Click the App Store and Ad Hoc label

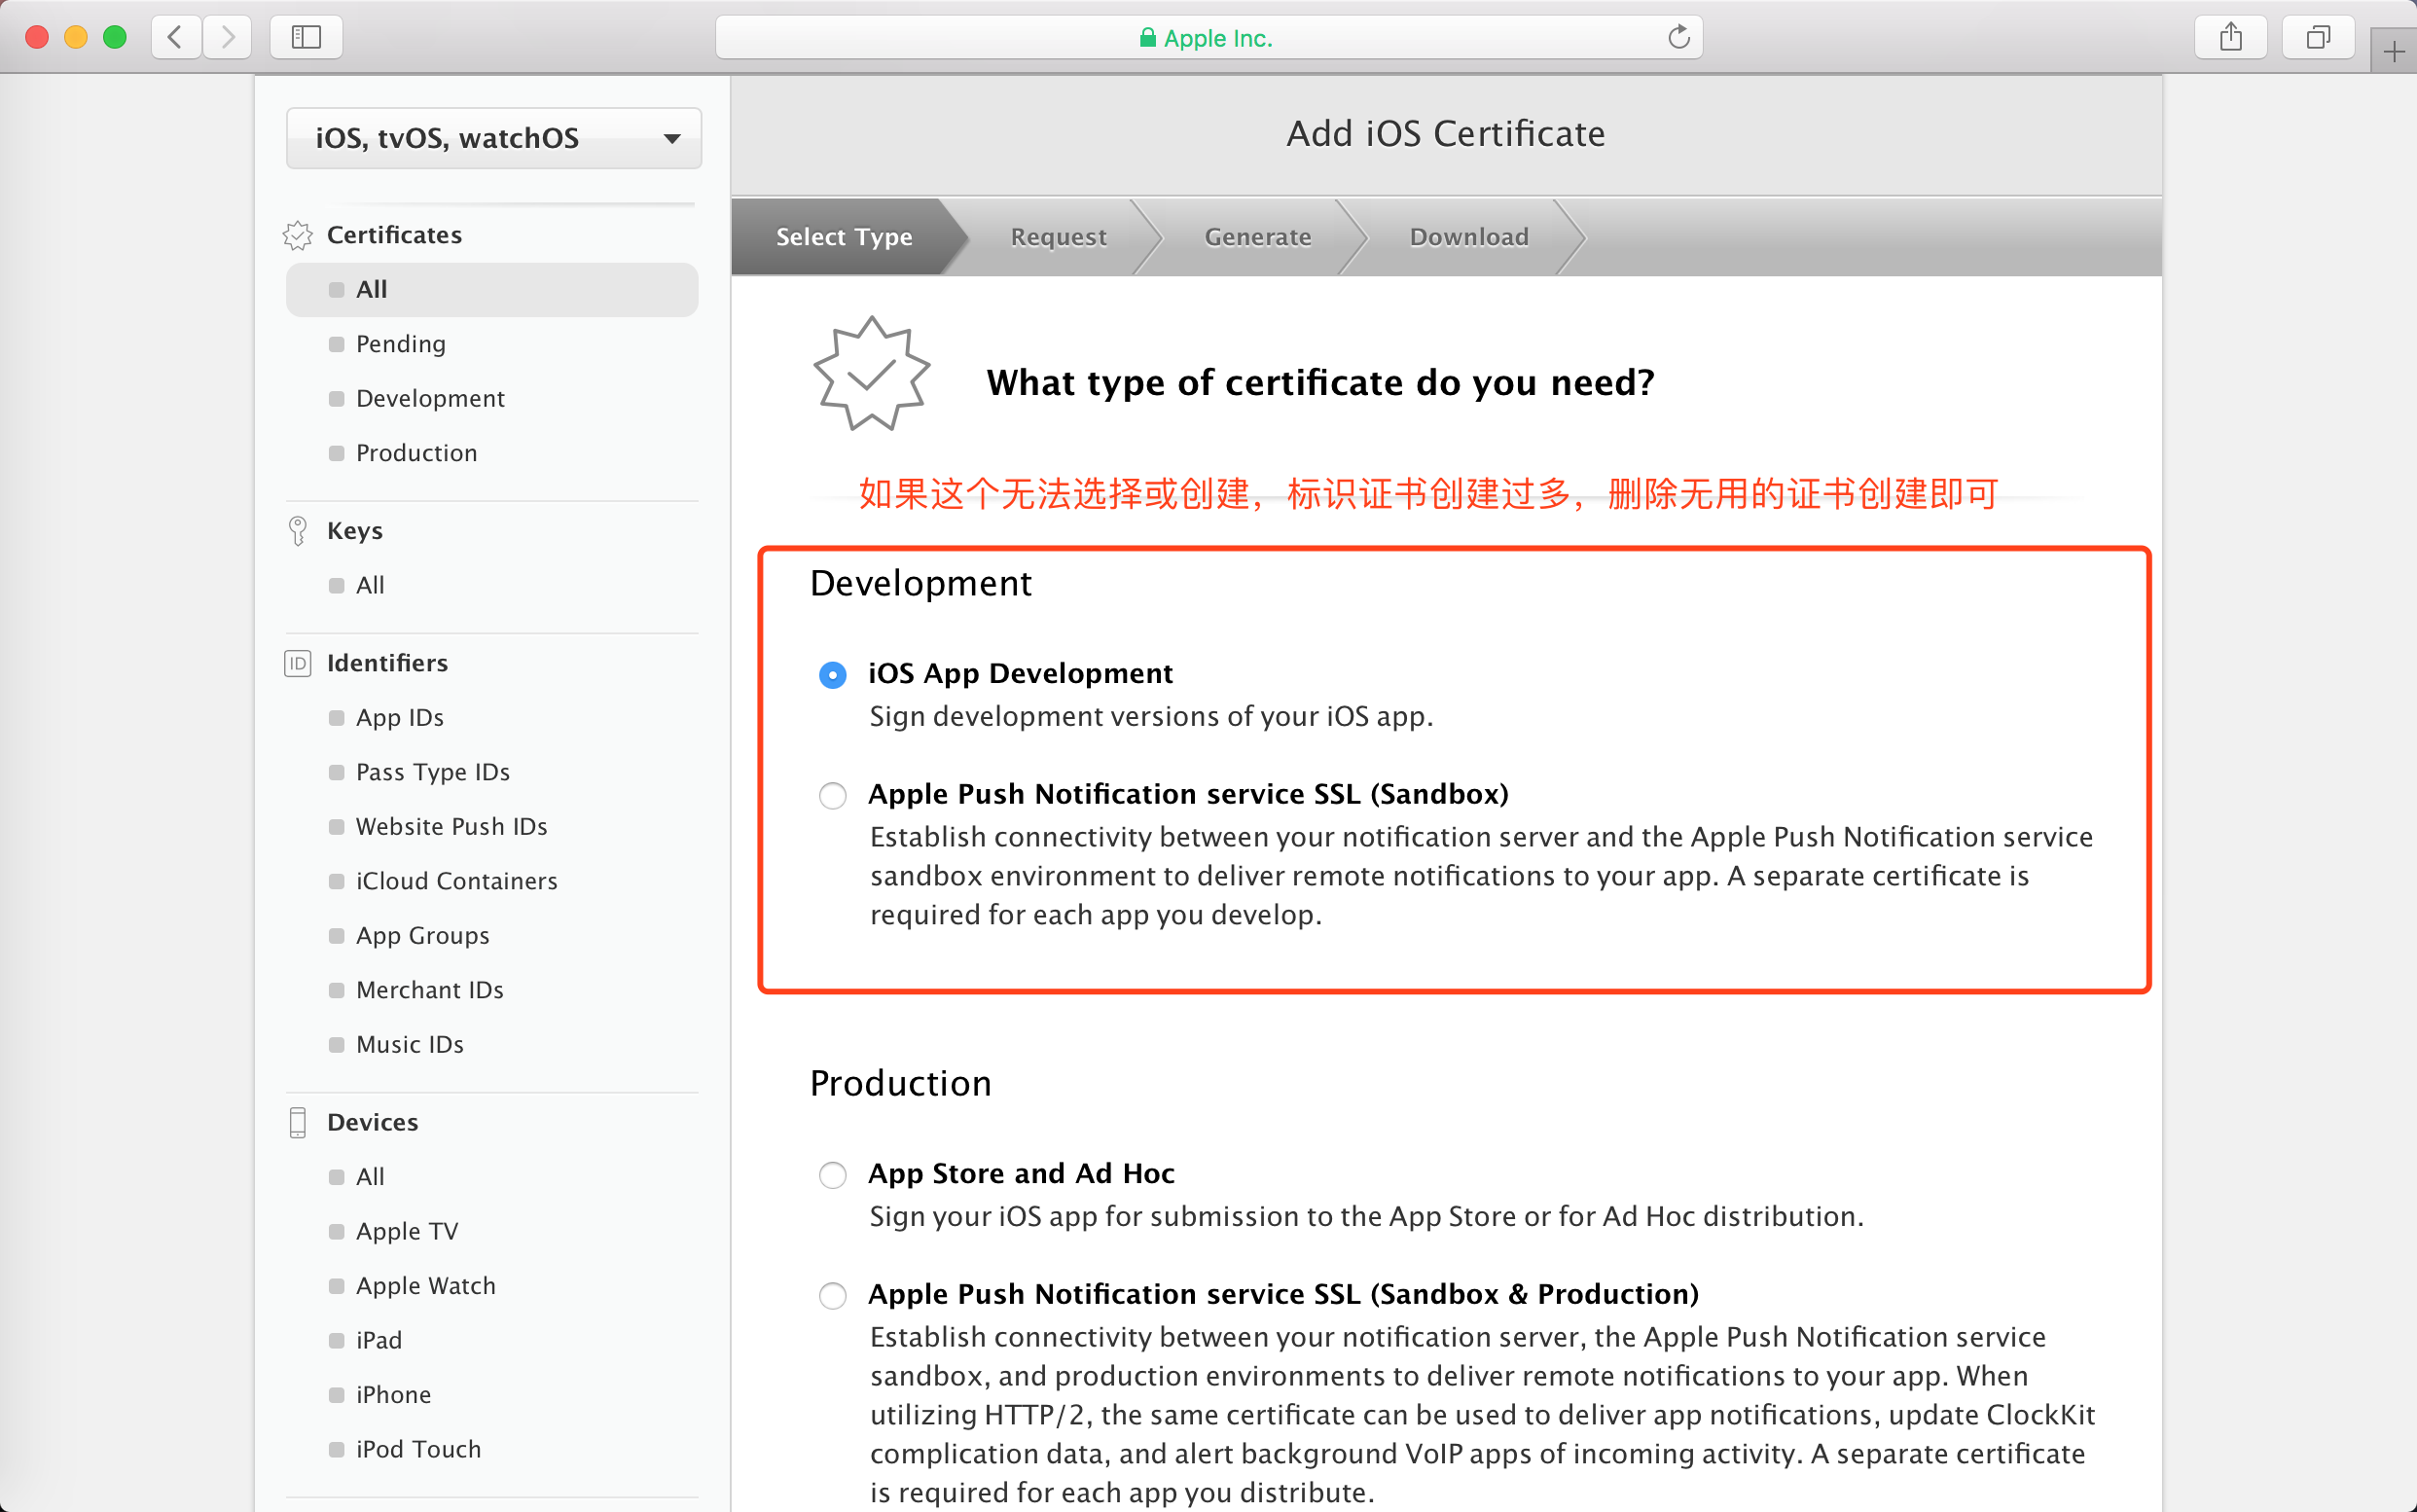point(1021,1174)
